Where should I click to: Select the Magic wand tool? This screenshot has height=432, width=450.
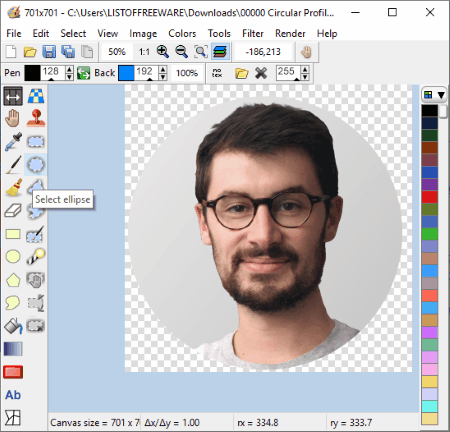click(x=36, y=257)
